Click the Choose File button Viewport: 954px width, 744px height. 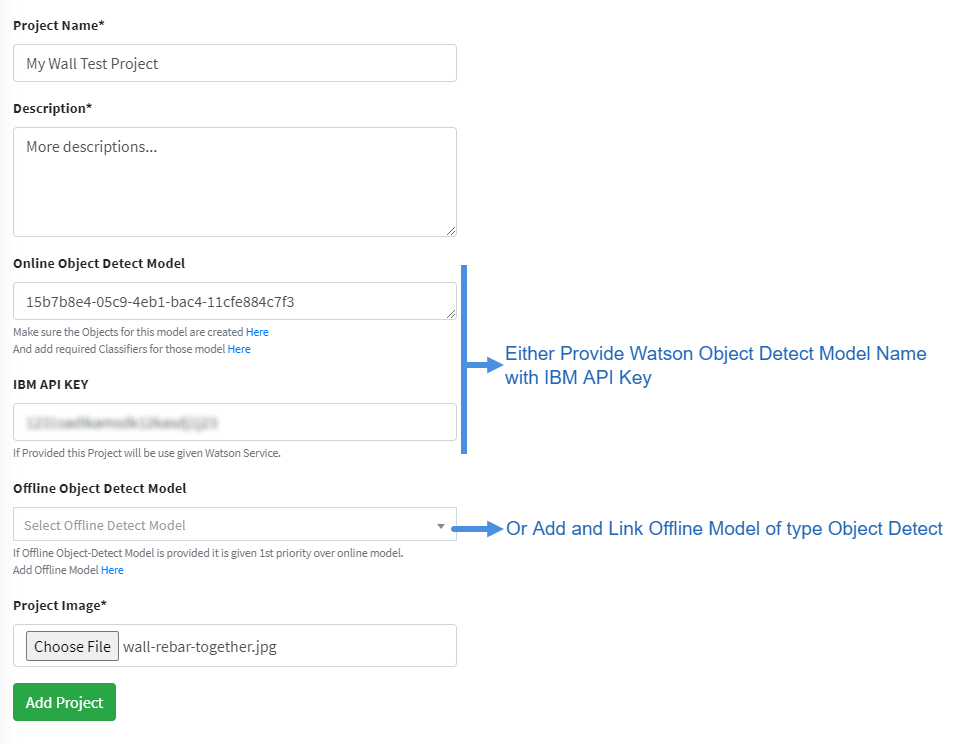(x=72, y=646)
